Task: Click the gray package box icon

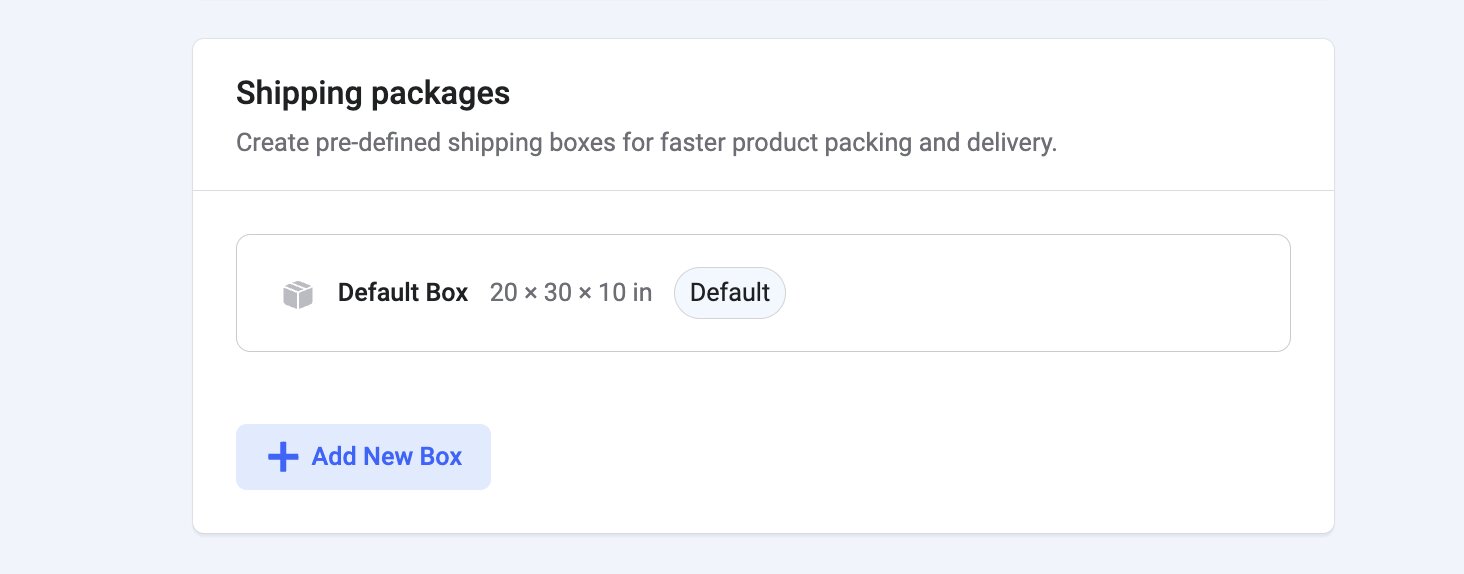Action: (298, 294)
